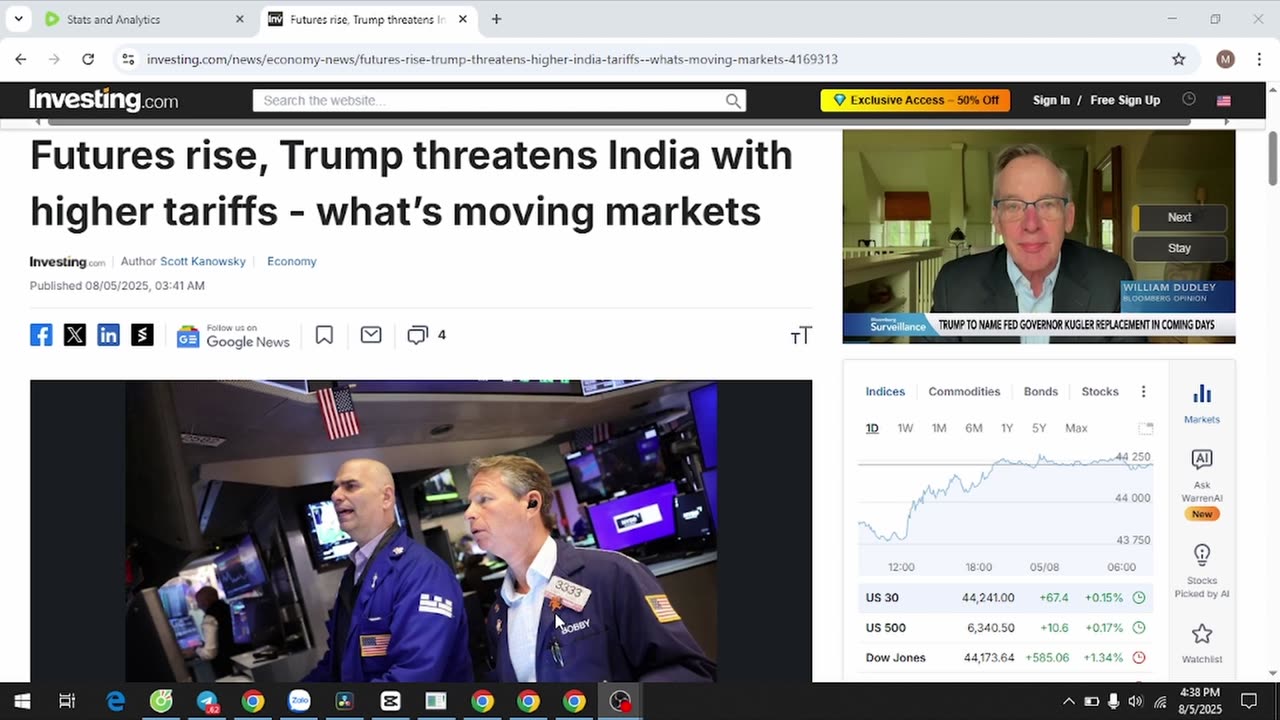Open the Bloomberg video thumbnail
This screenshot has height=720, width=1280.
tap(1039, 236)
